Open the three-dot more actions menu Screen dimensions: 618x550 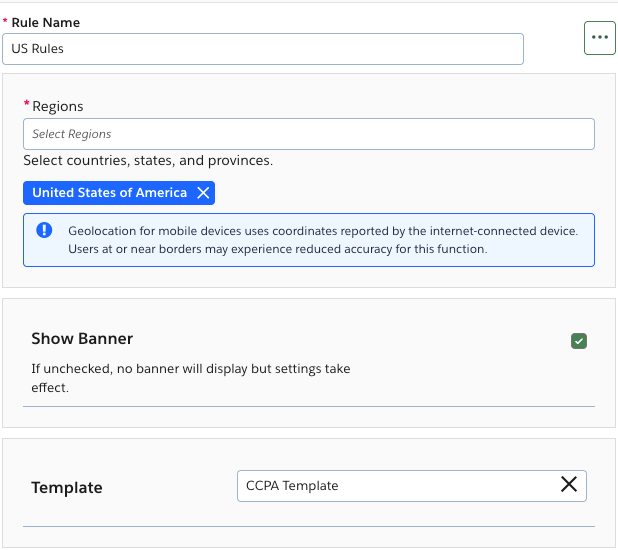[x=599, y=37]
